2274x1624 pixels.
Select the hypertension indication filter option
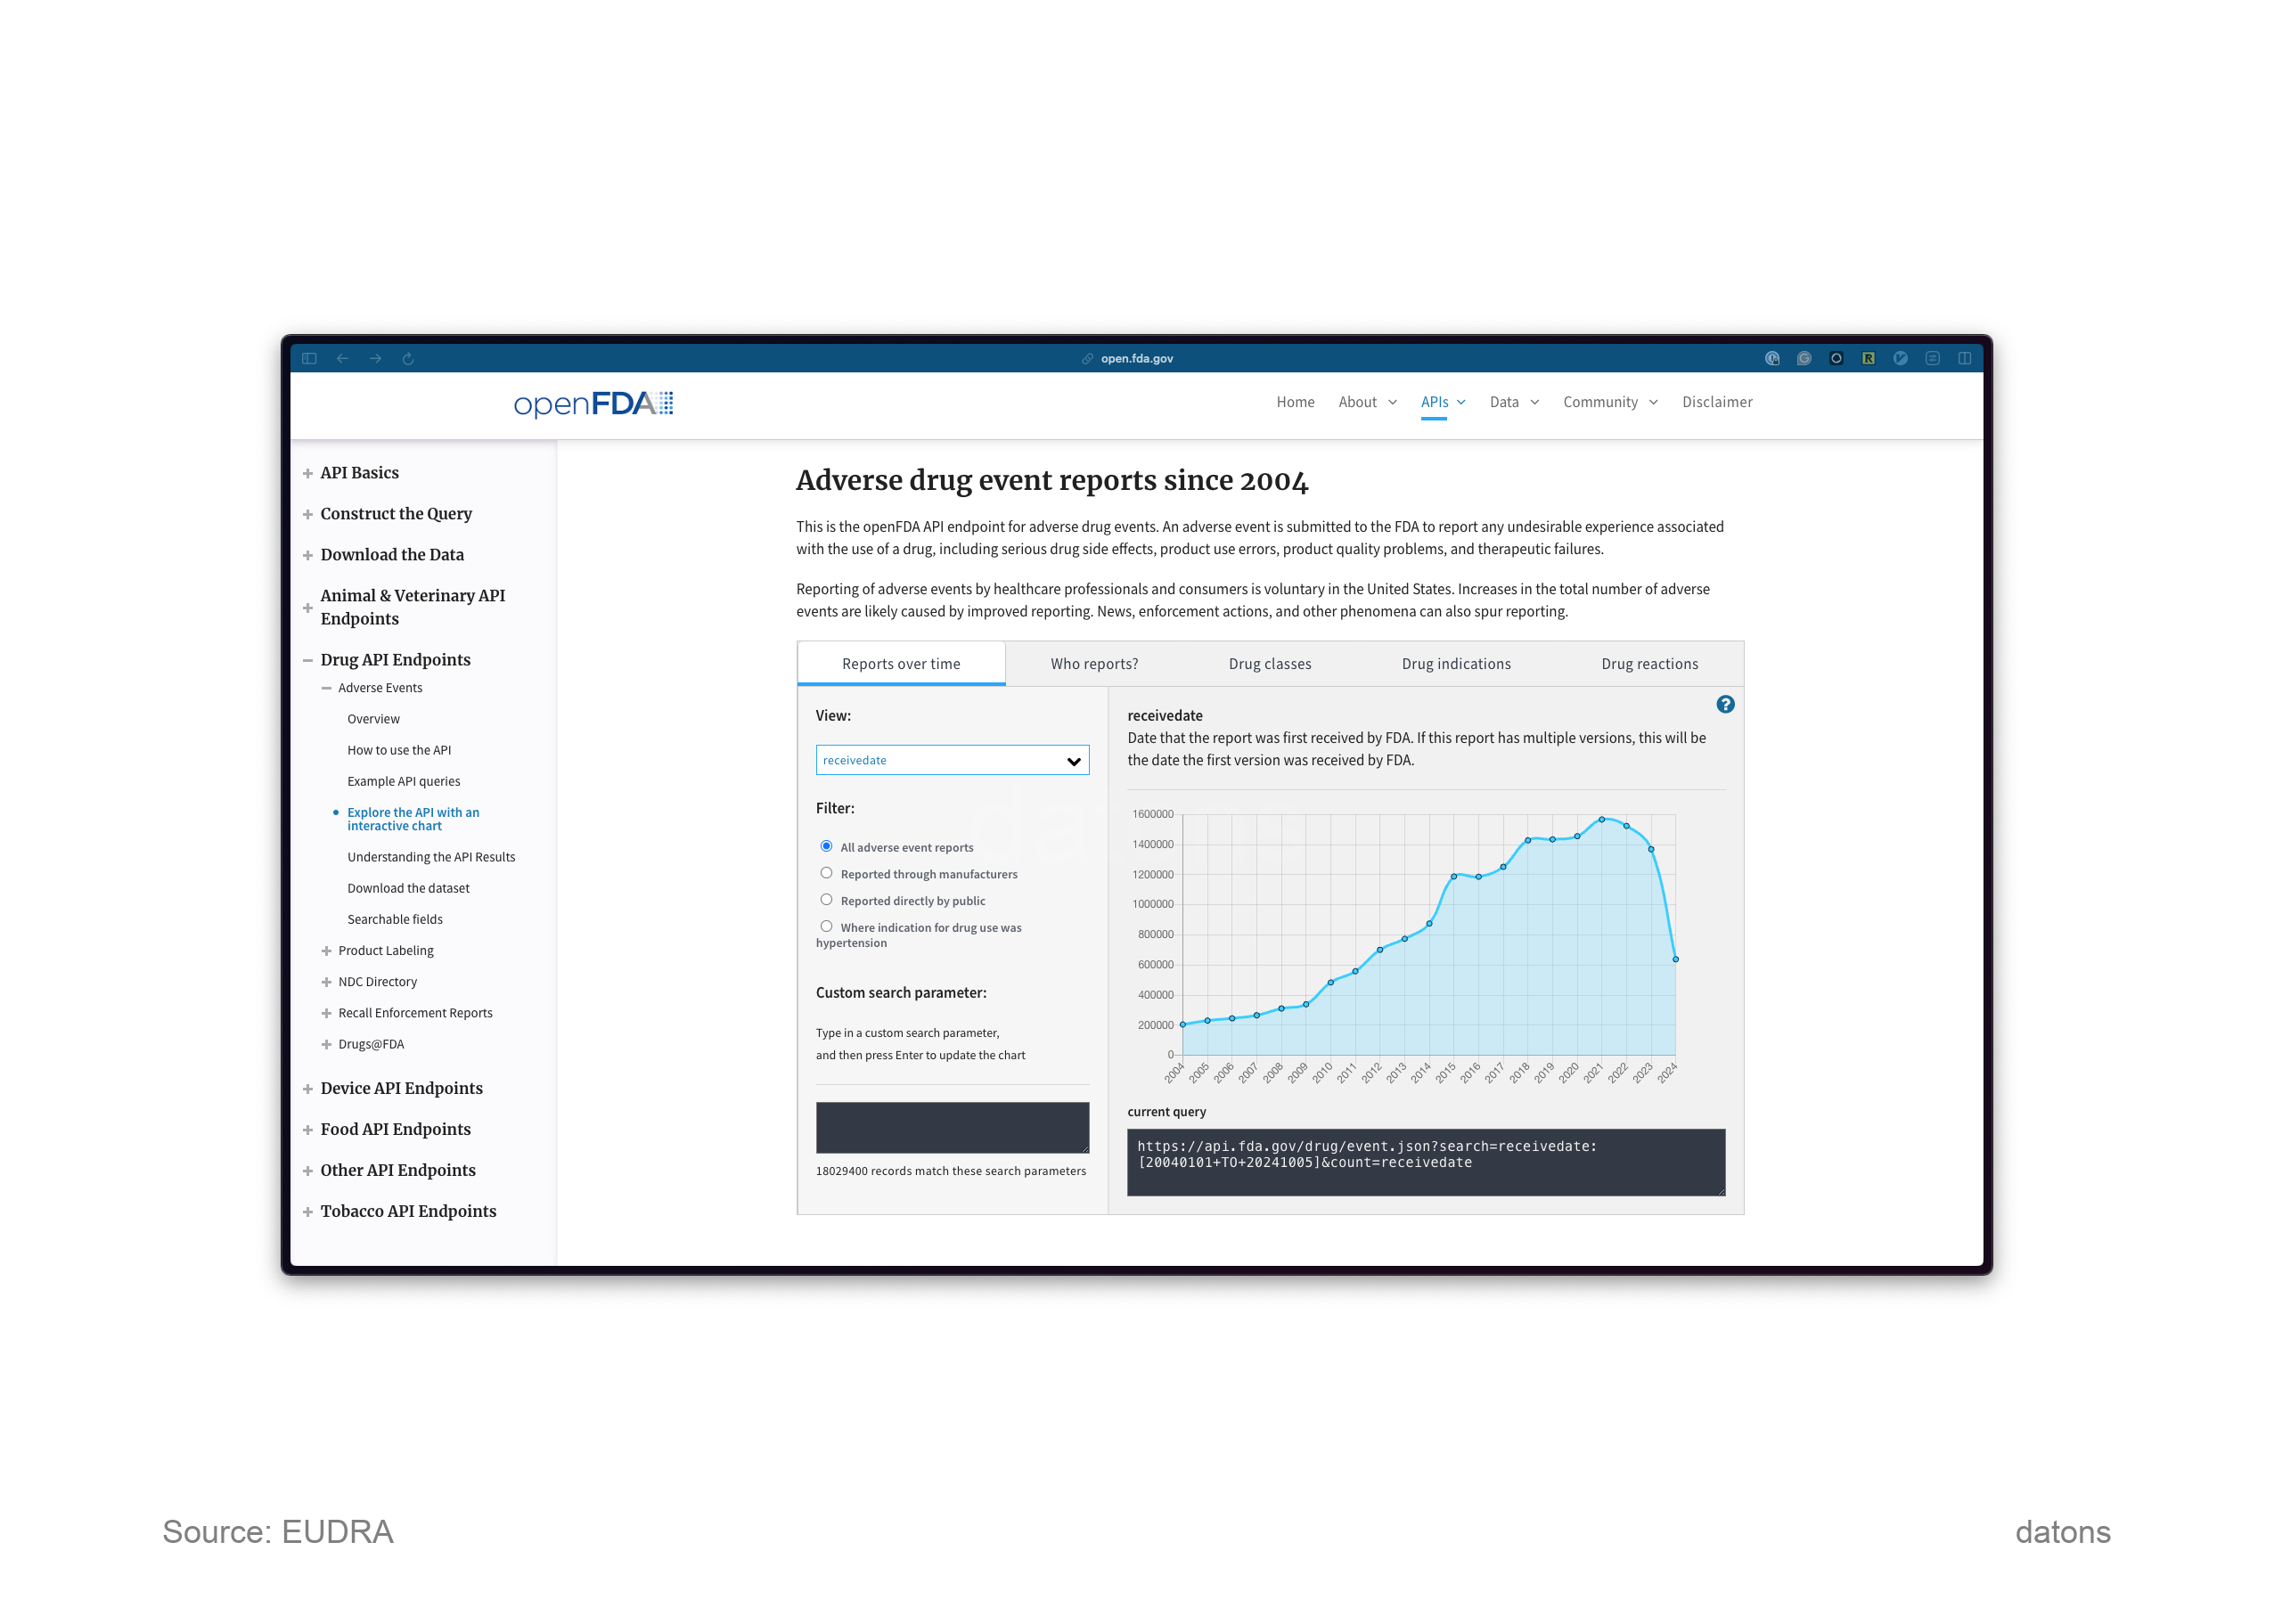pos(826,926)
